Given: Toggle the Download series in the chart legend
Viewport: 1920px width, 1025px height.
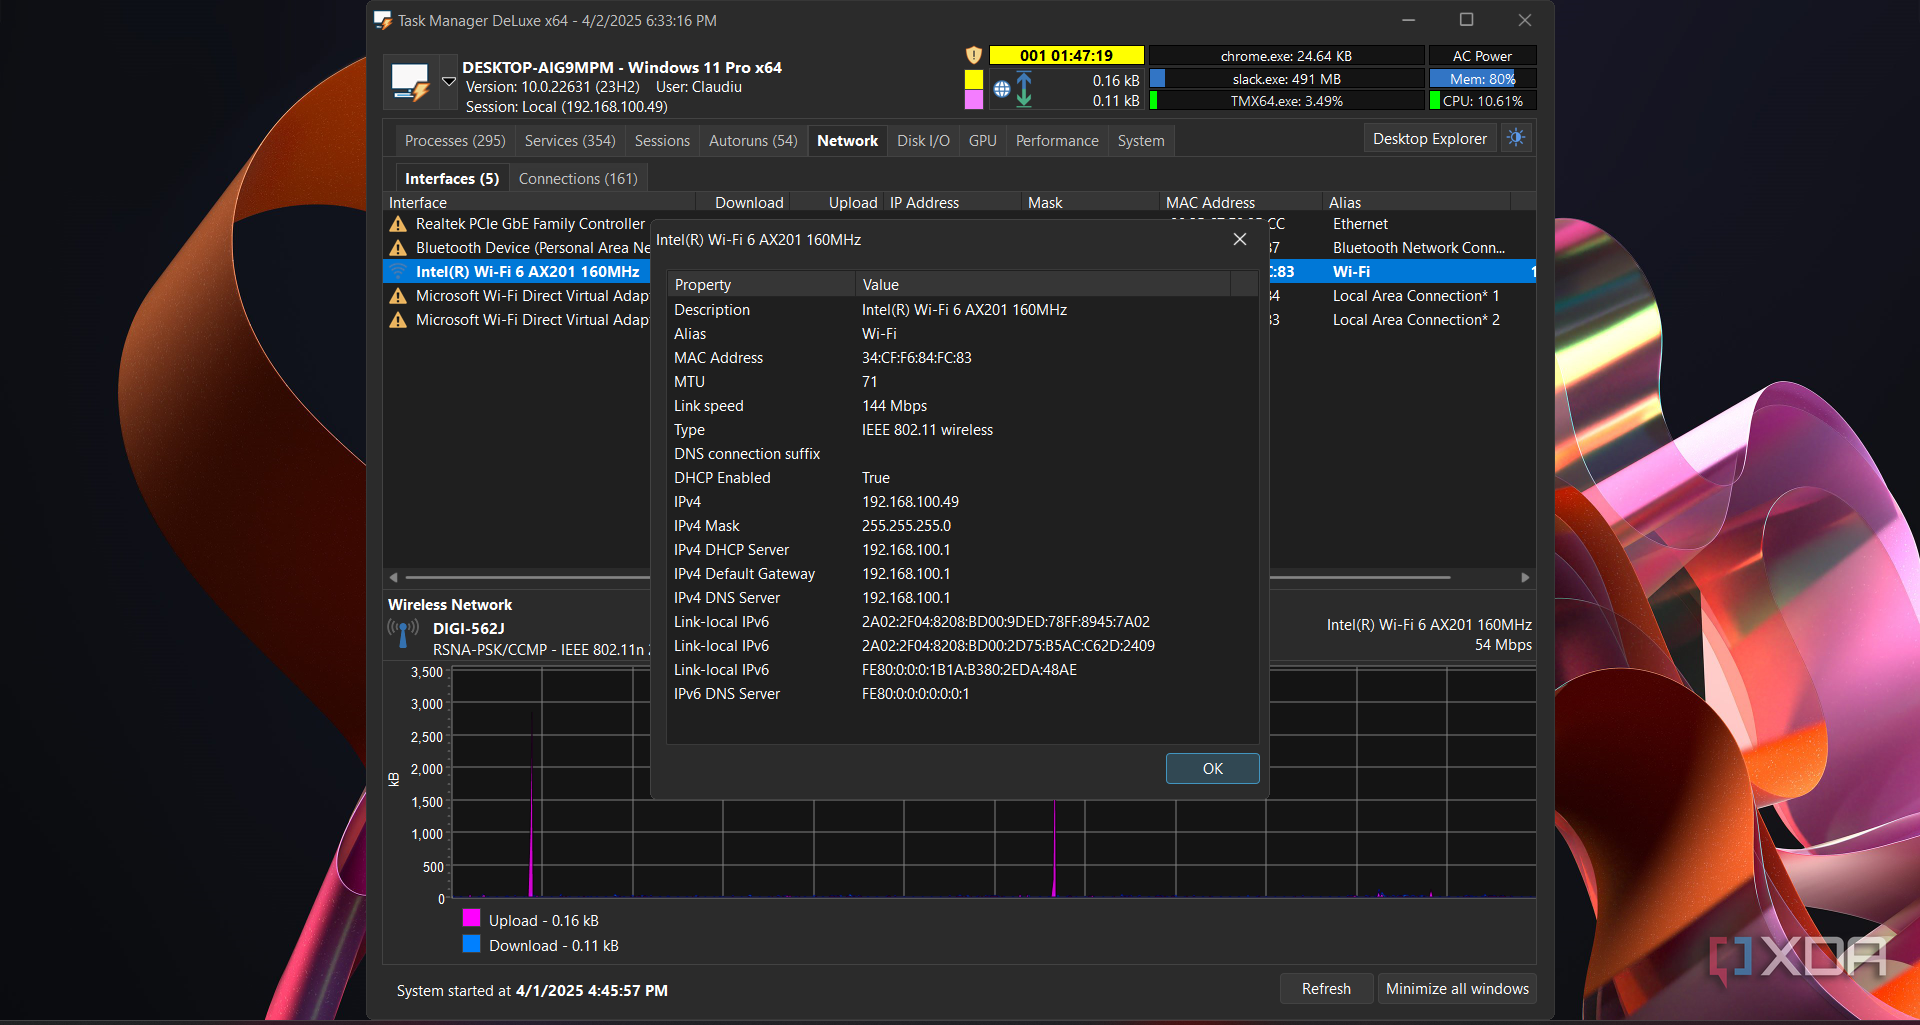Looking at the screenshot, I should click(471, 944).
